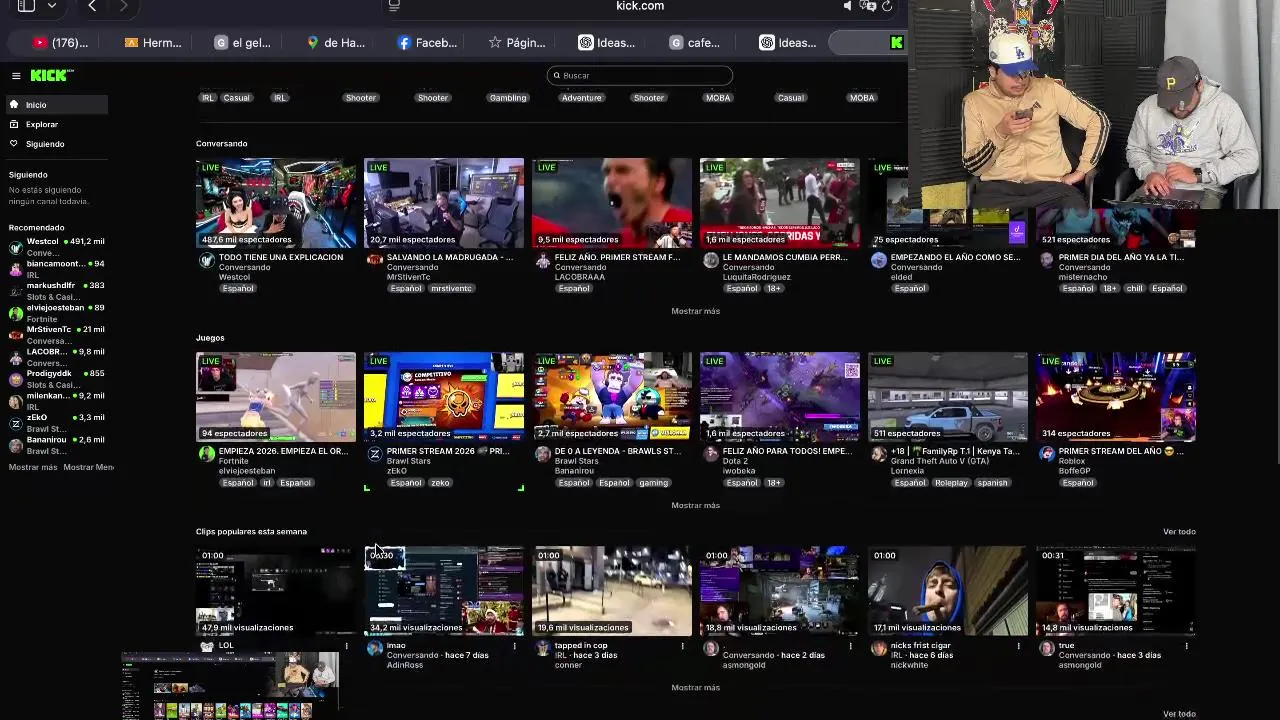Show more Juegos streams with Mostrar más
Screen dimensions: 1280x720
(696, 505)
